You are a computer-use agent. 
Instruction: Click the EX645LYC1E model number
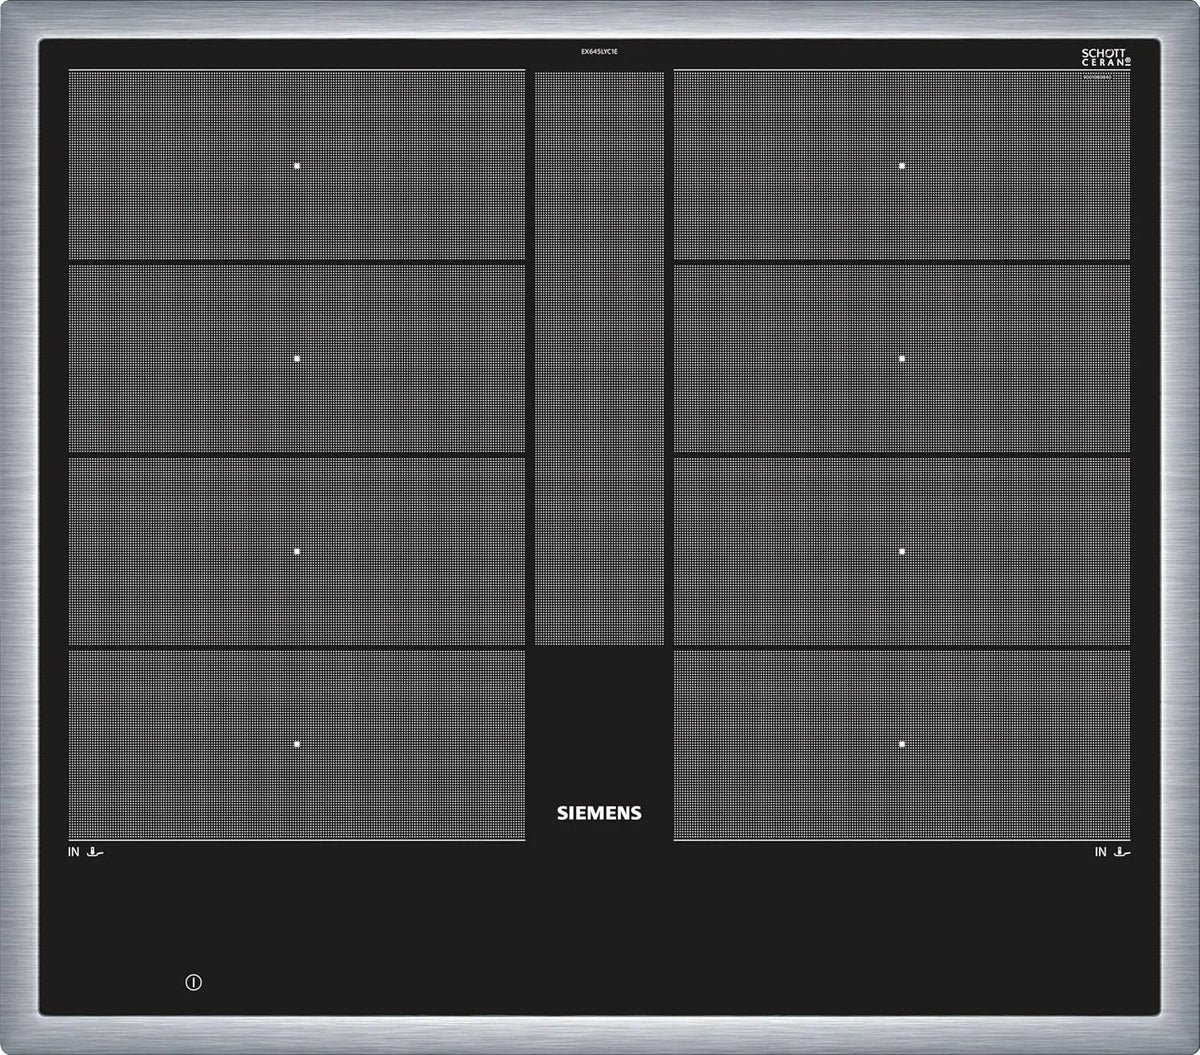[x=600, y=50]
